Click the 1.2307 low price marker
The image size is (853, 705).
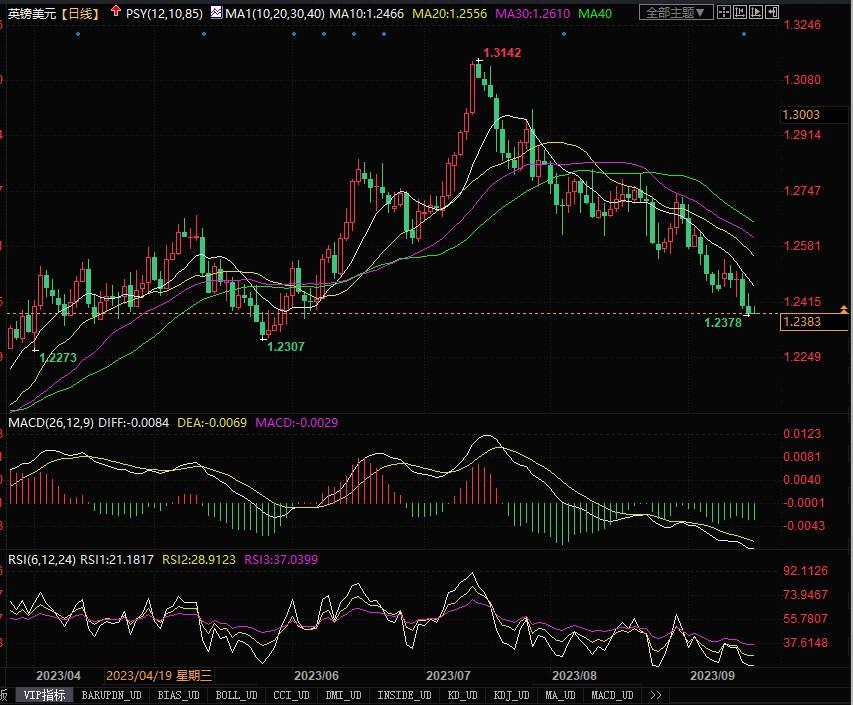286,347
